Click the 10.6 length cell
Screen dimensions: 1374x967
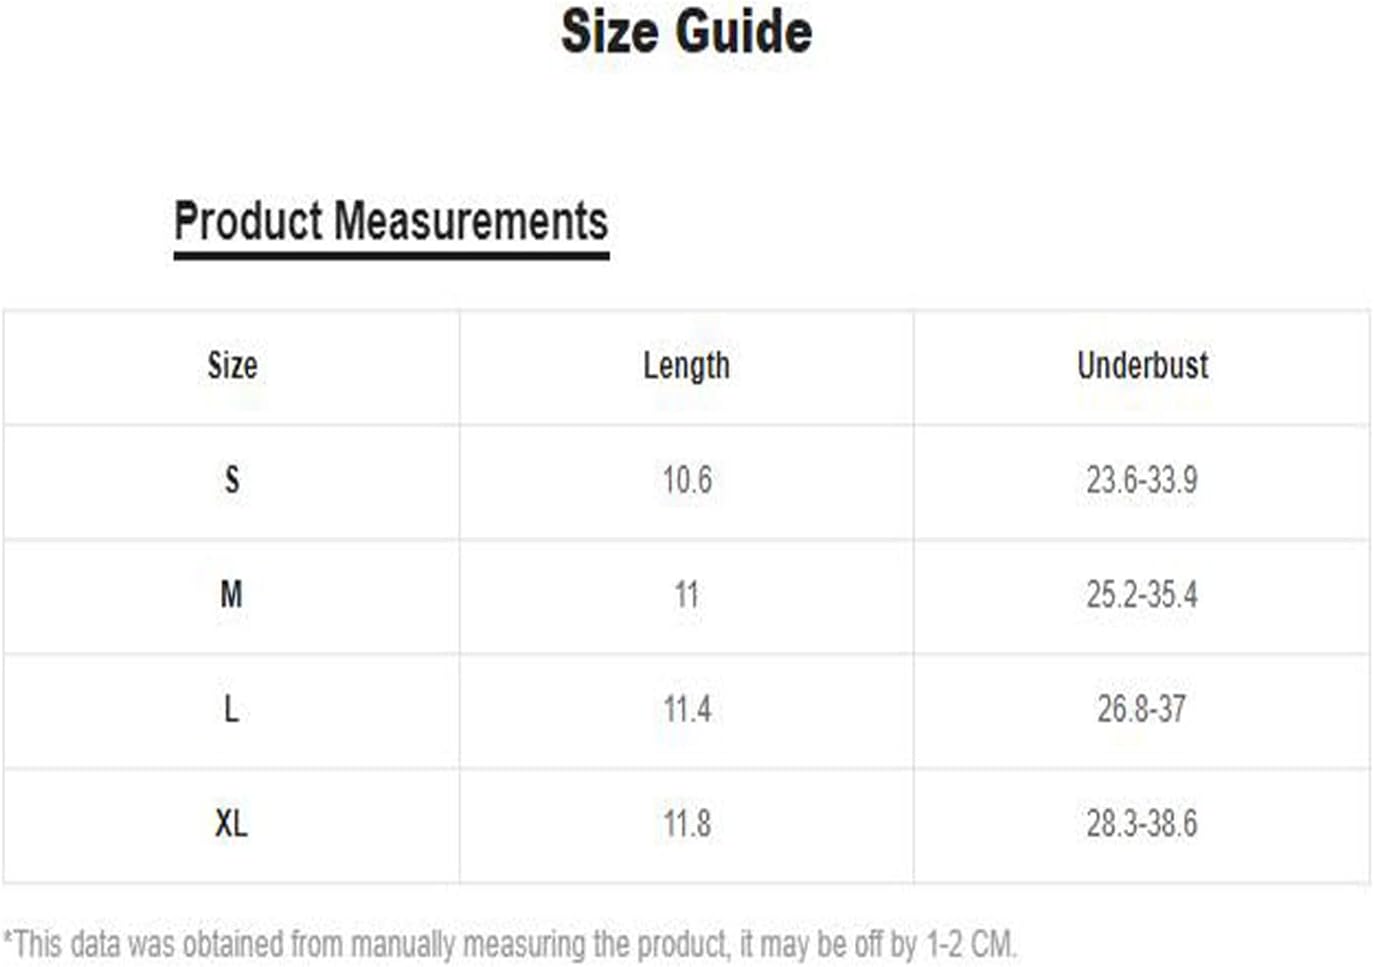[687, 480]
